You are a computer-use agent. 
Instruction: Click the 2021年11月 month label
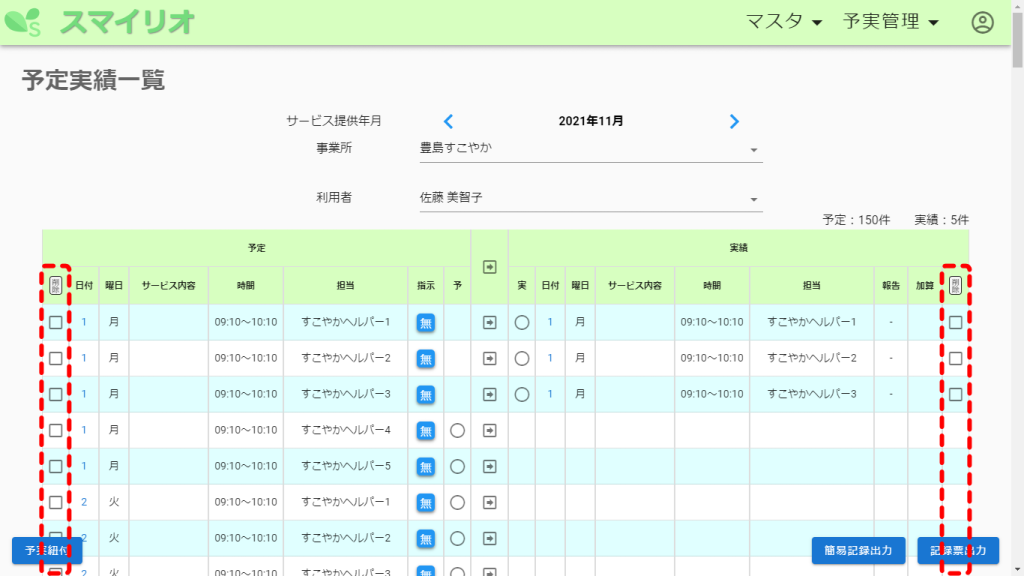[x=591, y=121]
